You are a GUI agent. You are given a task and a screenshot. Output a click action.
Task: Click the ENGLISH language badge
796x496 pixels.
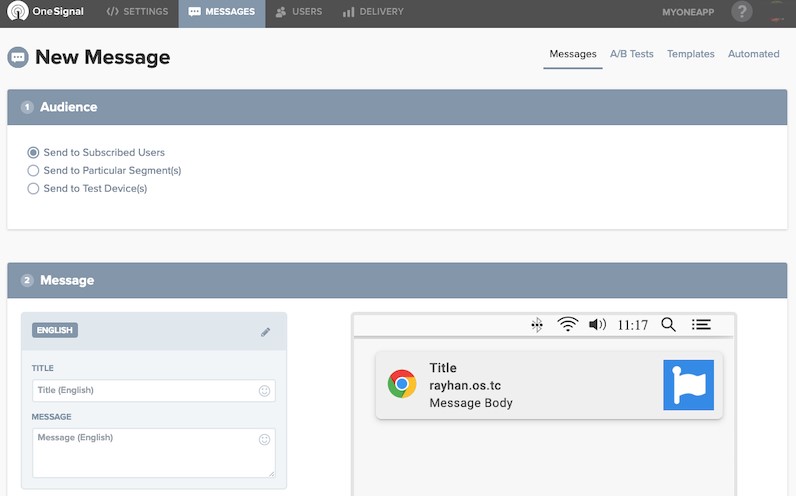pos(55,330)
